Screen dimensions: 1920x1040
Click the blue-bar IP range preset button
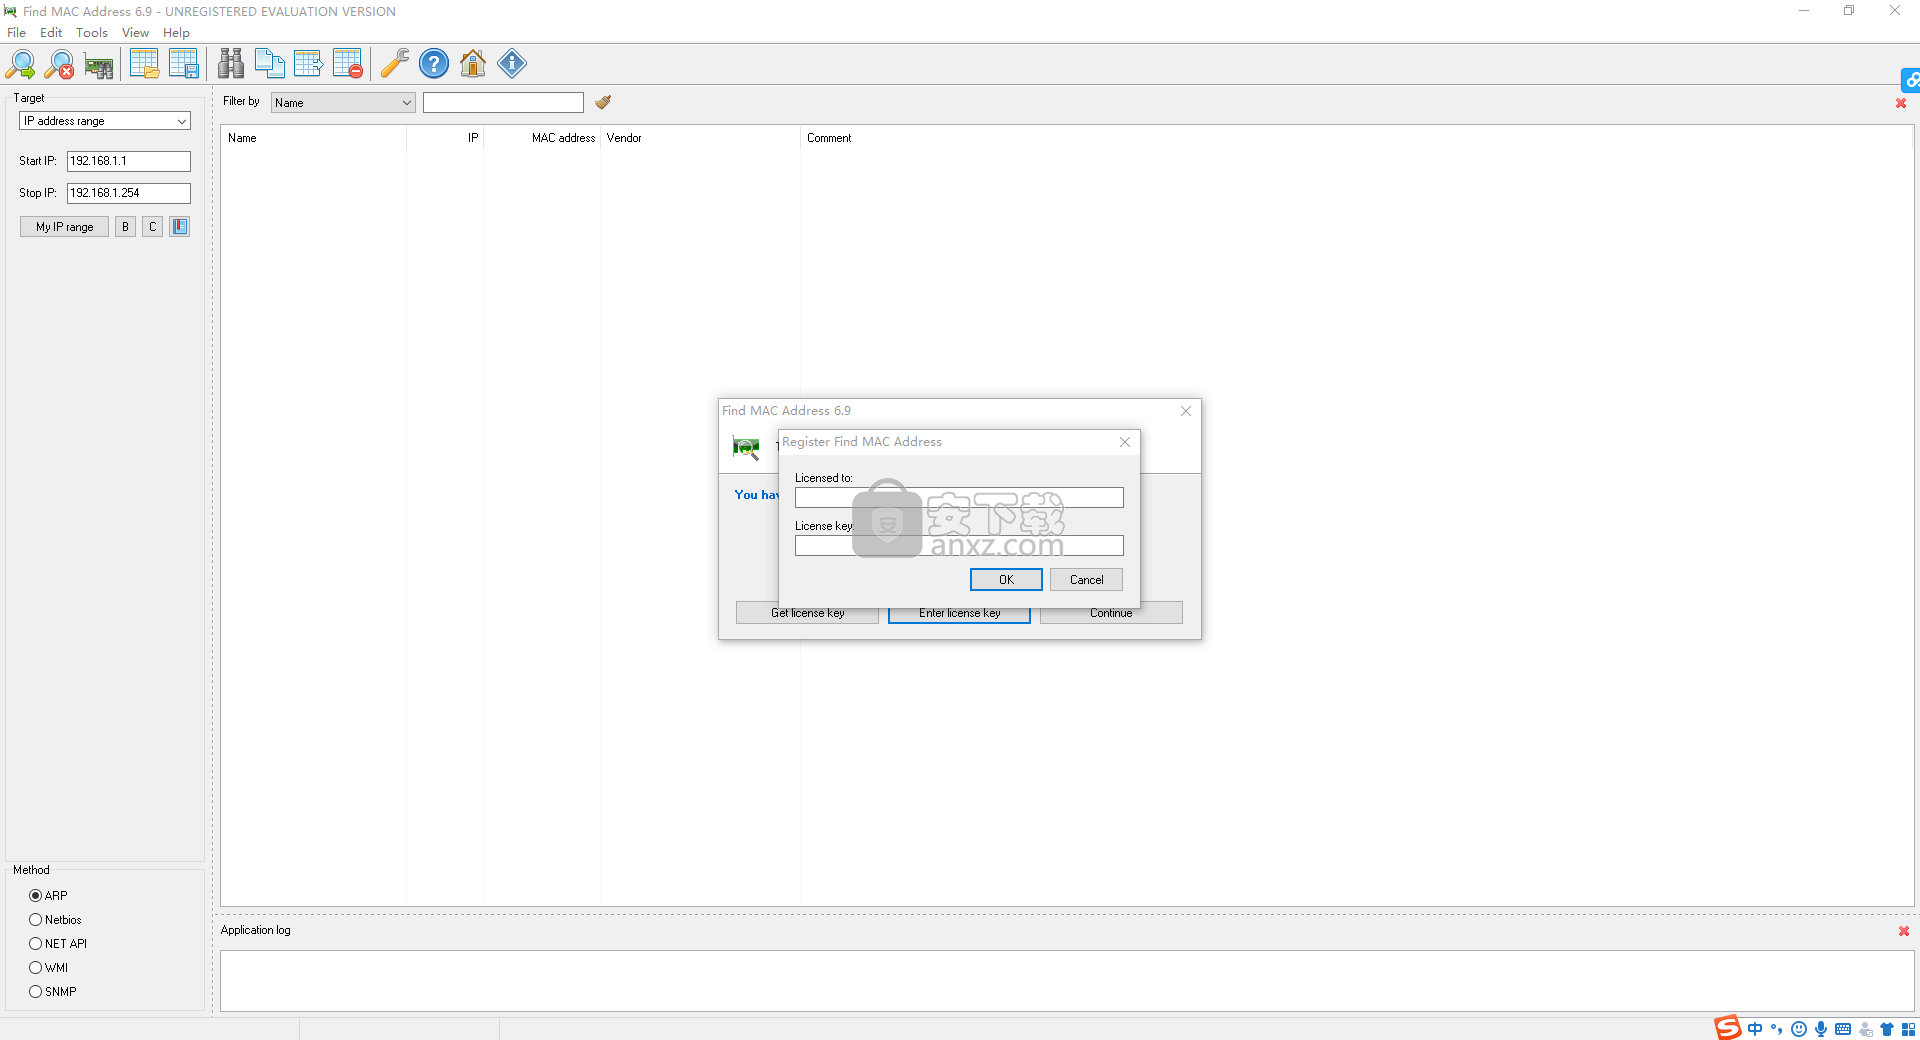coord(180,227)
